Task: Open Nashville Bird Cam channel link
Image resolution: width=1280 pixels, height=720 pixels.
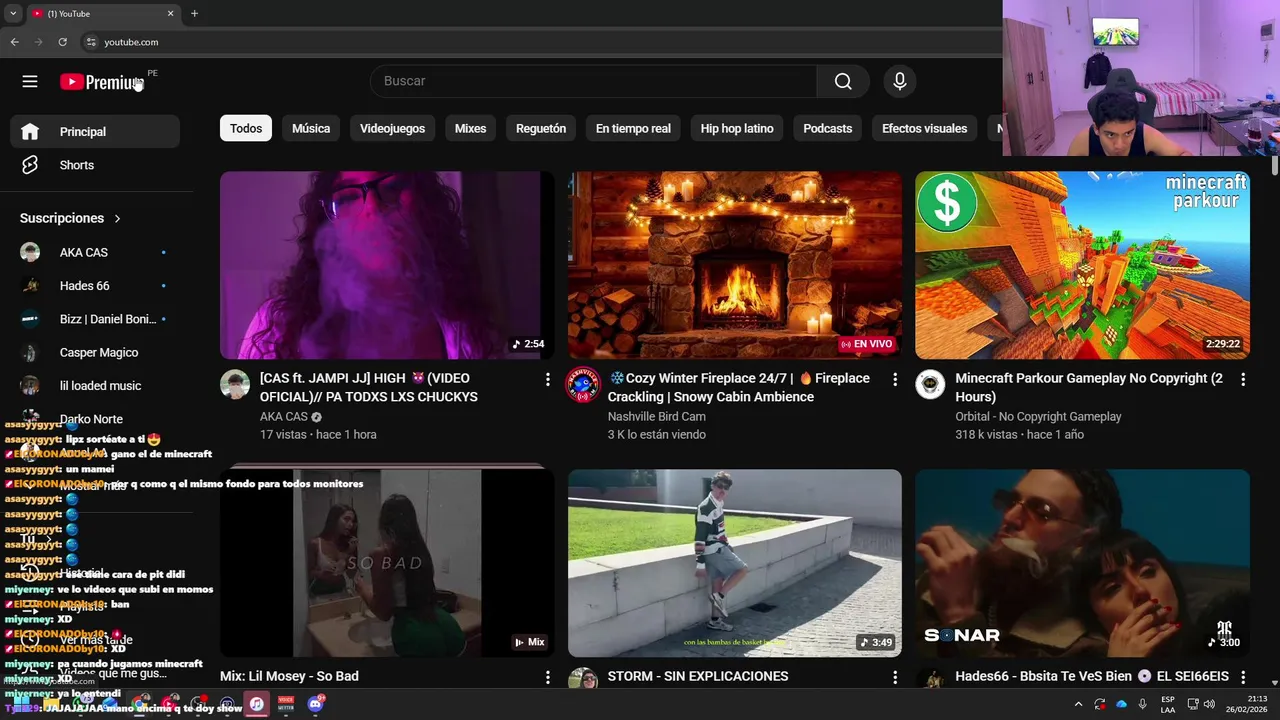Action: pos(657,417)
